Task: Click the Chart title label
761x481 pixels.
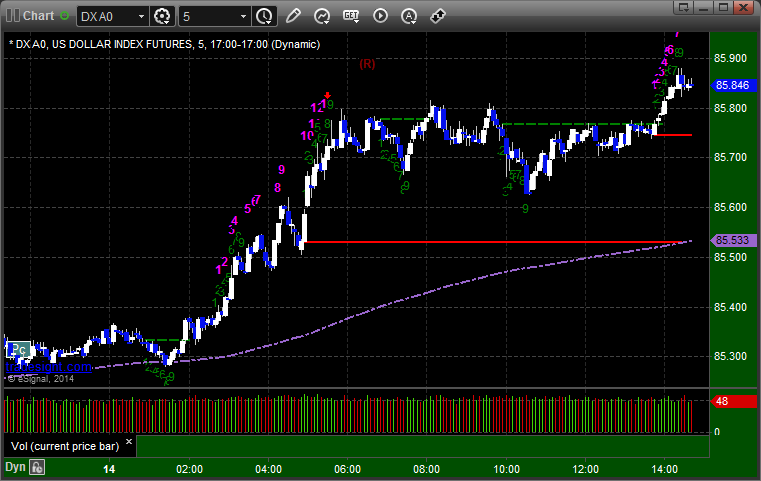Action: click(x=38, y=16)
